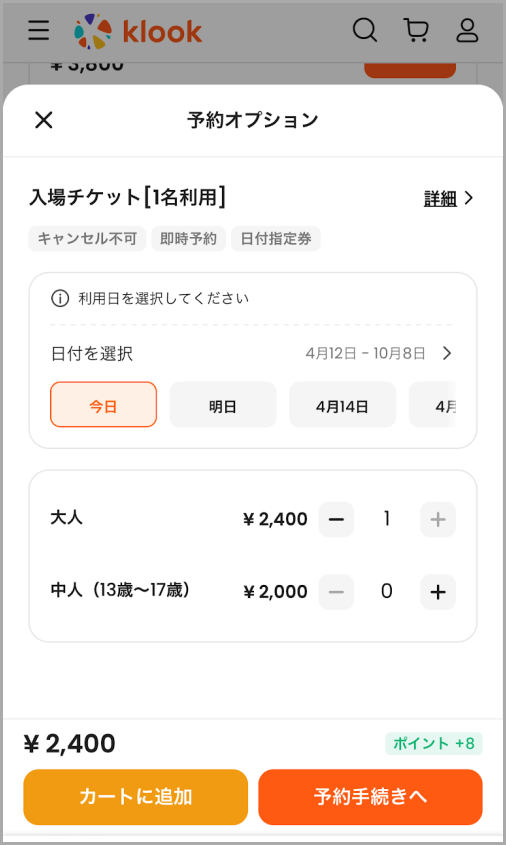Open the shopping cart icon
506x845 pixels.
pyautogui.click(x=416, y=30)
